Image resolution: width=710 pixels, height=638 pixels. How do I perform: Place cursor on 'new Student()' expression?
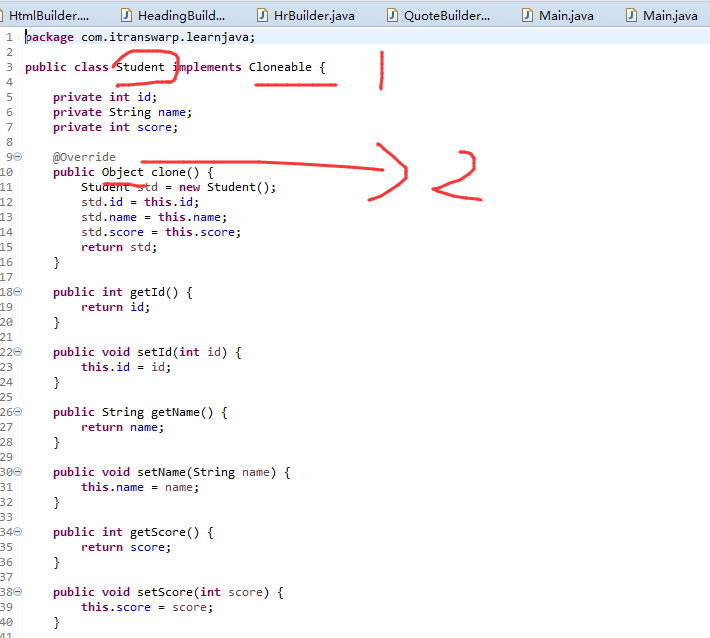coord(227,187)
